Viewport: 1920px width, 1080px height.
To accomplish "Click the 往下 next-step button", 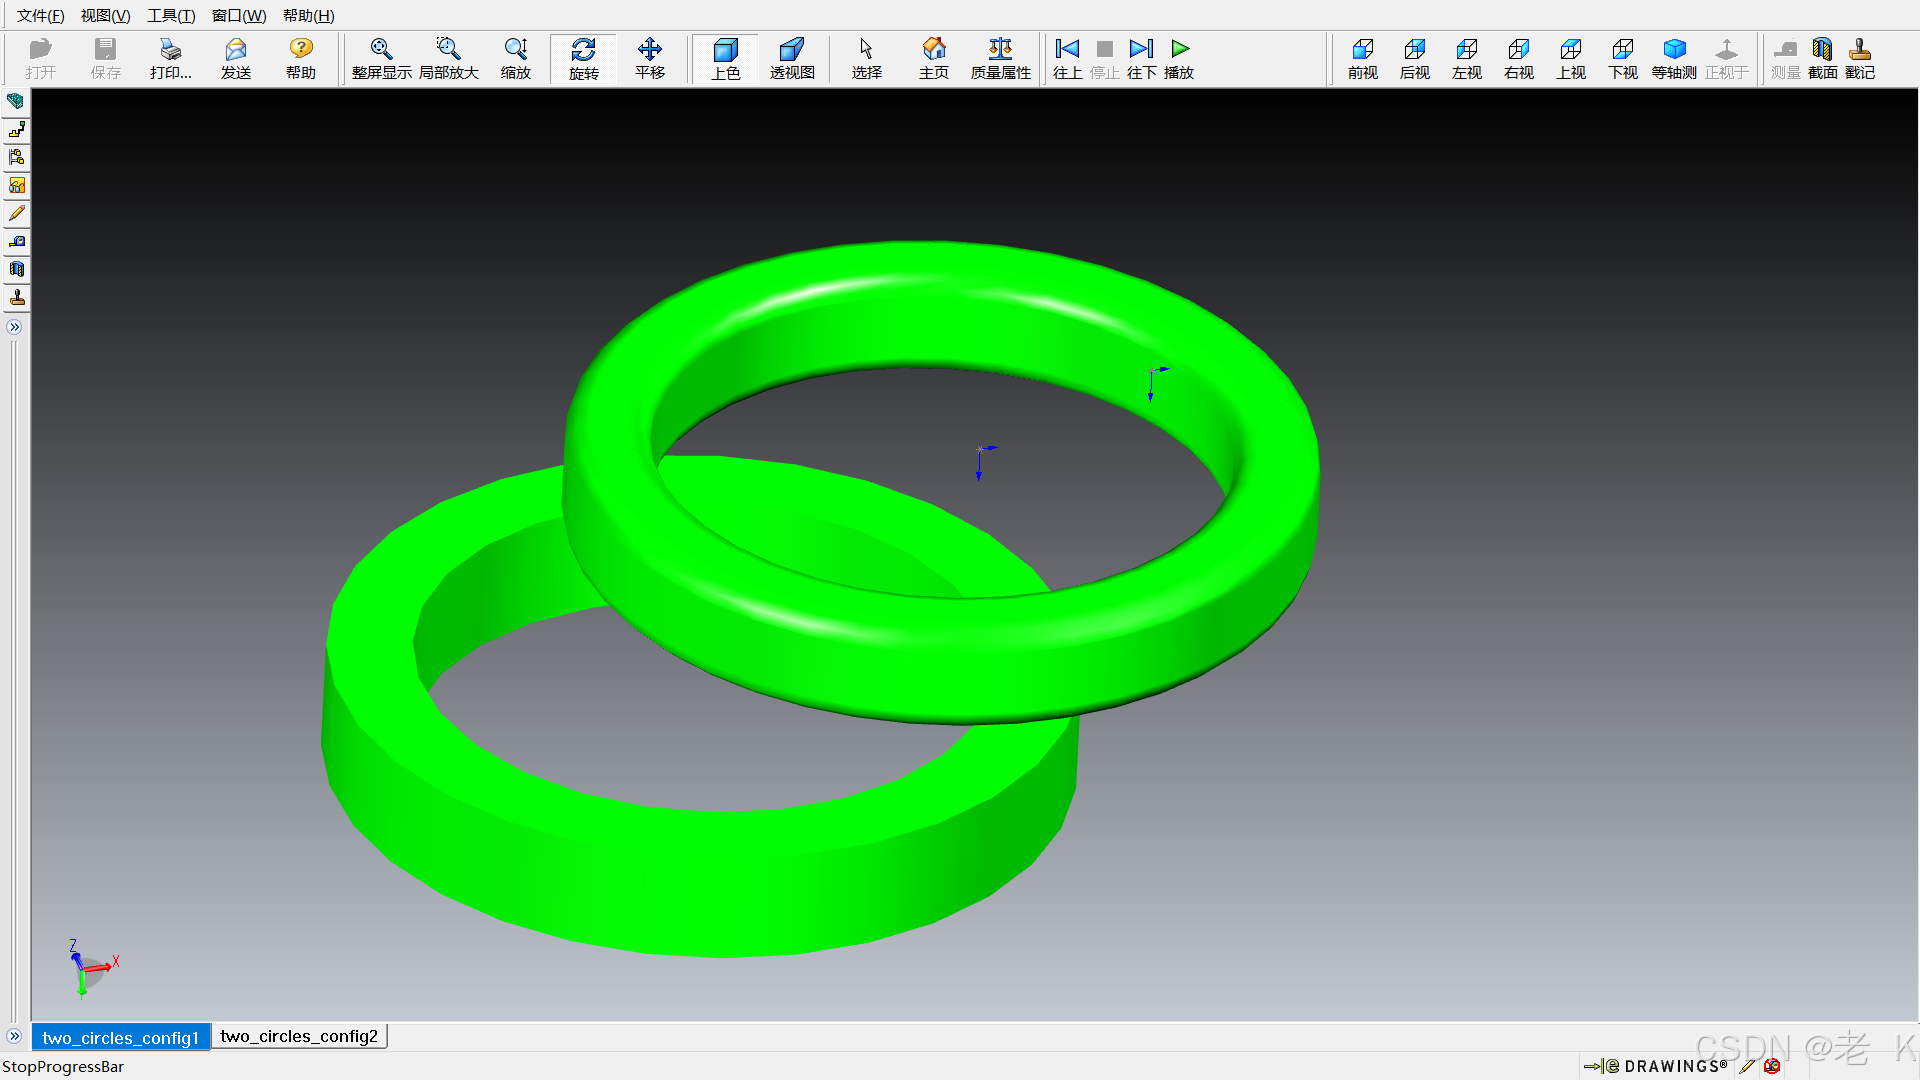I will coord(1141,58).
